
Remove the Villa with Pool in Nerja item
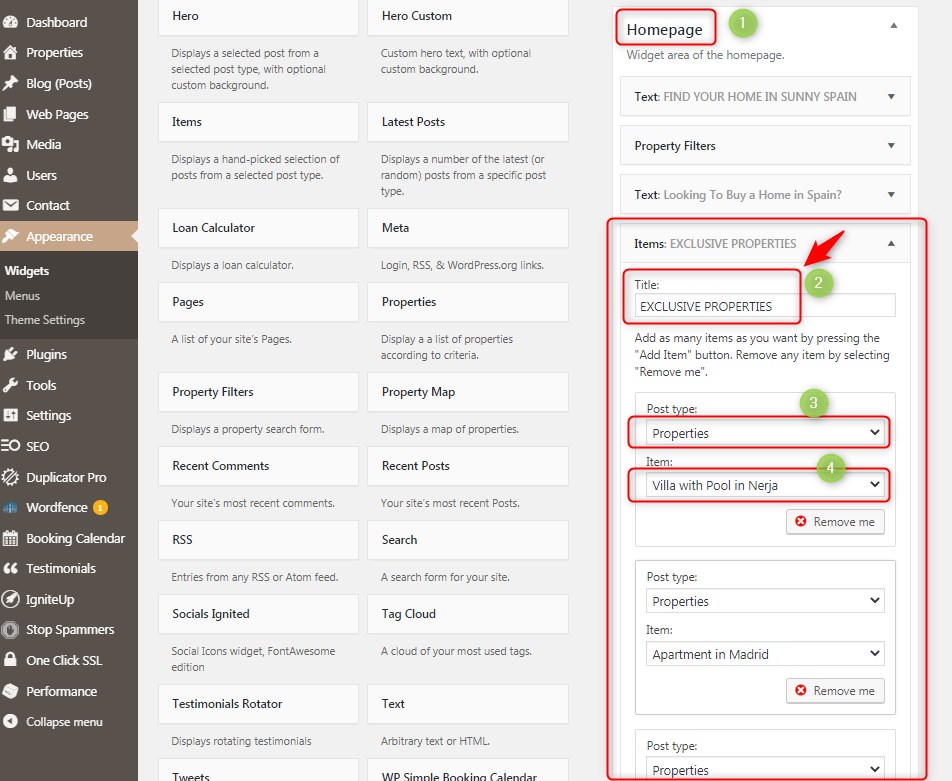(x=835, y=522)
